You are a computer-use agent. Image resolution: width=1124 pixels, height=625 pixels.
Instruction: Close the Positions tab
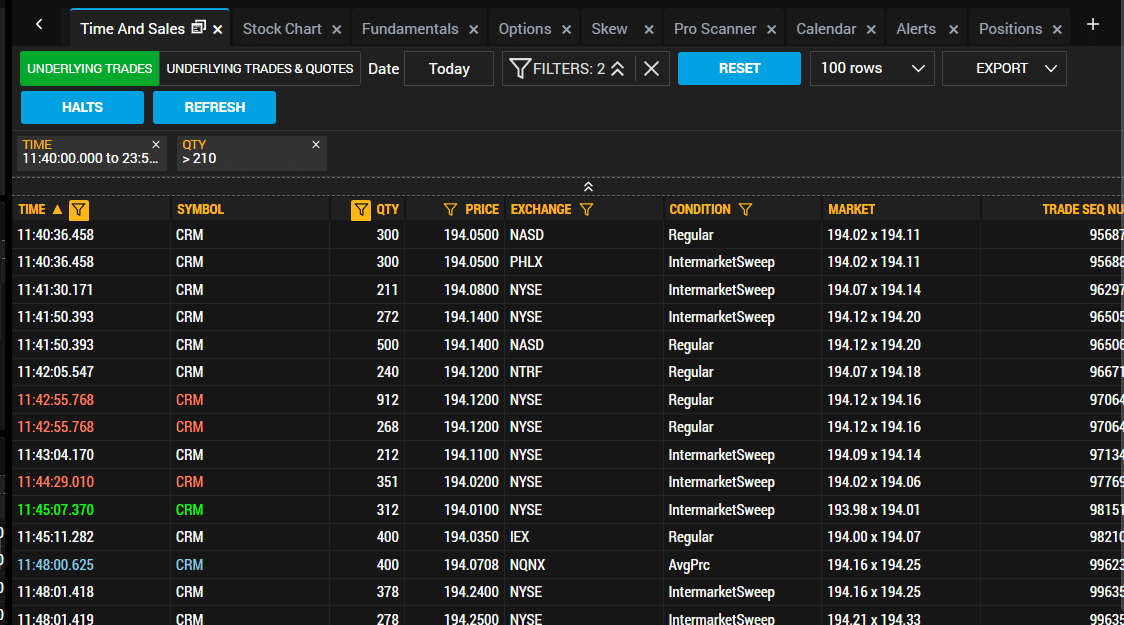(x=1057, y=29)
